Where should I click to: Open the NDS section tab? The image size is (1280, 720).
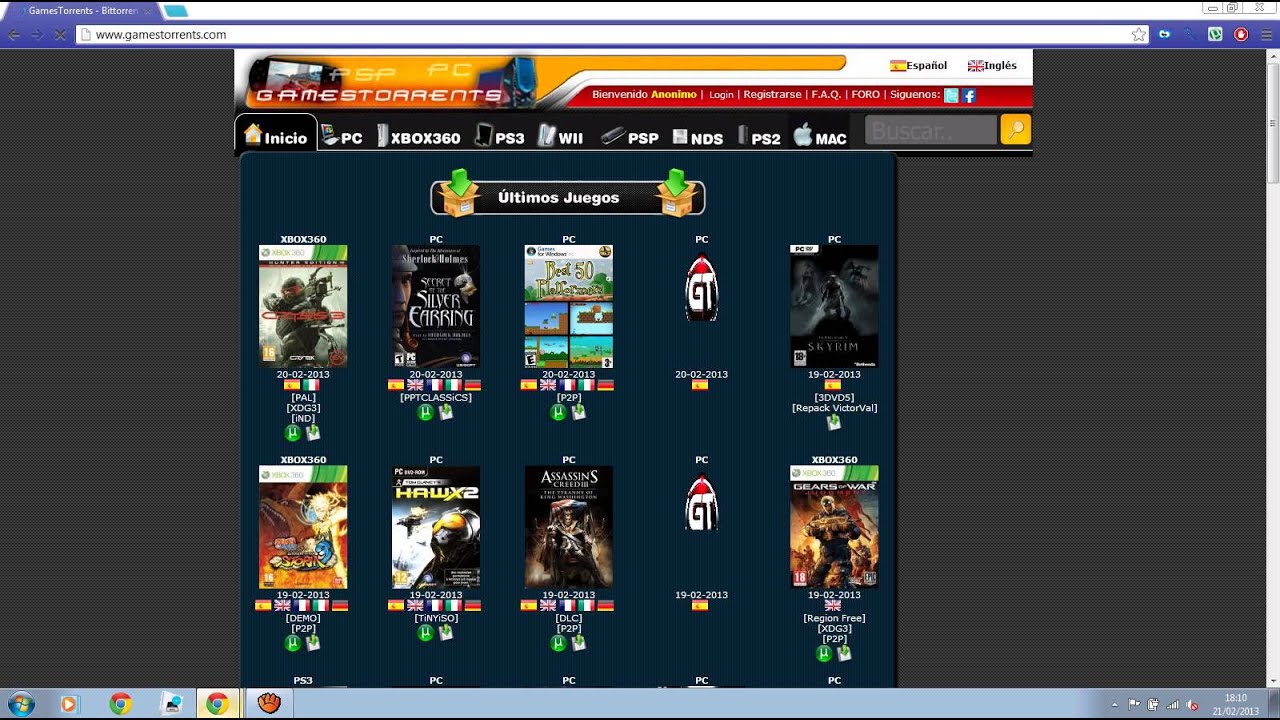coord(697,136)
